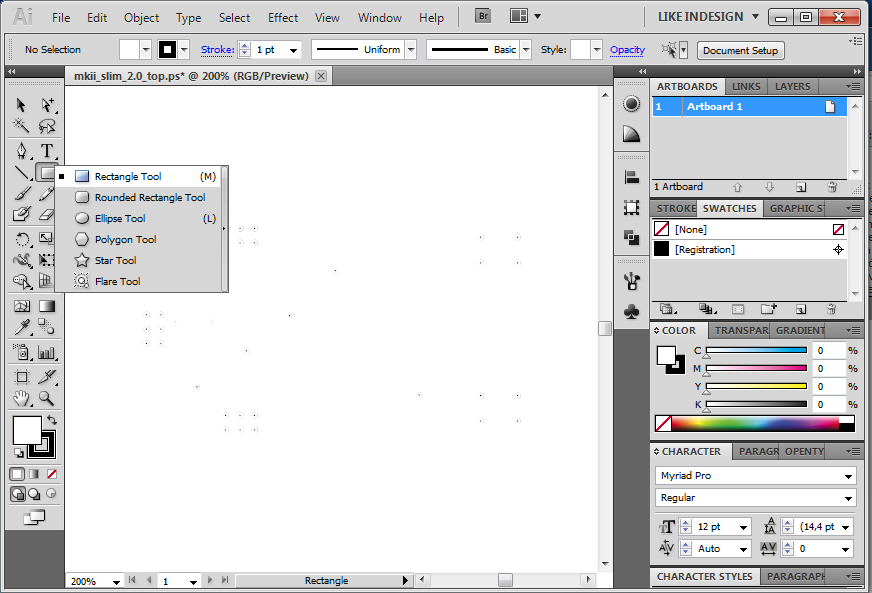Set None fill toolbox button
Viewport: 872px width, 593px height.
click(x=52, y=474)
